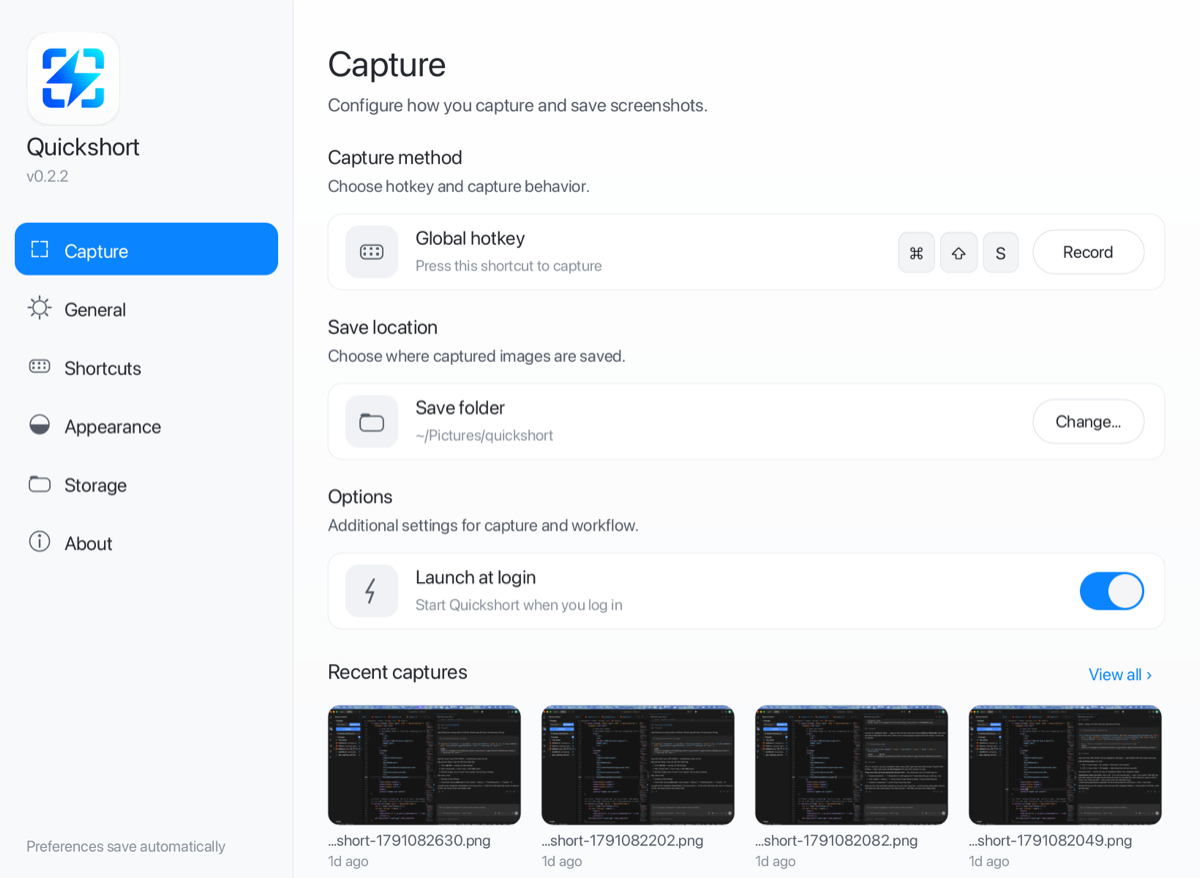Open thumbnail of short-1791082049.png
This screenshot has height=878, width=1200.
point(1065,765)
